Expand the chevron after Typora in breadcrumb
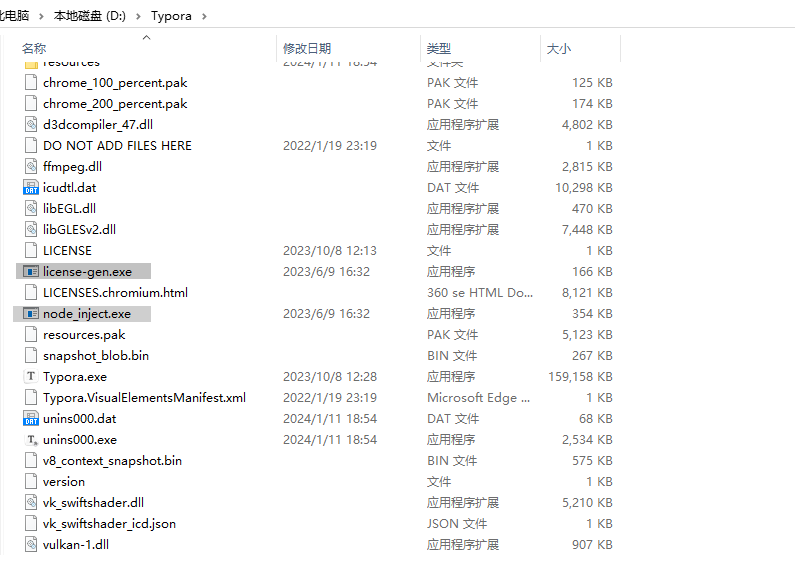Screen dimensions: 795x562 point(204,16)
